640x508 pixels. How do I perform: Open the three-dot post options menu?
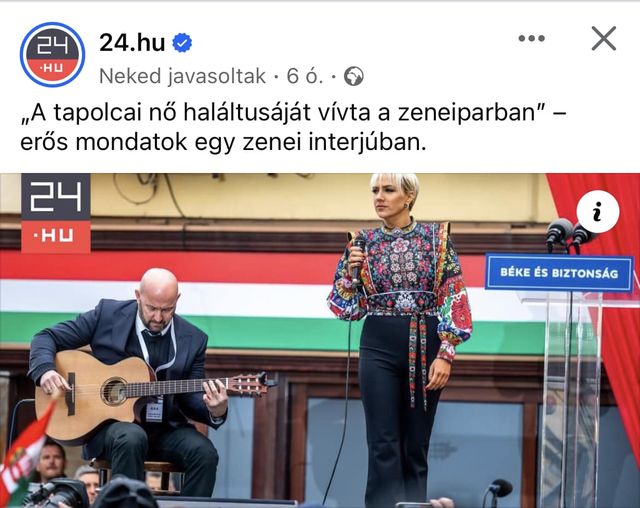point(531,39)
